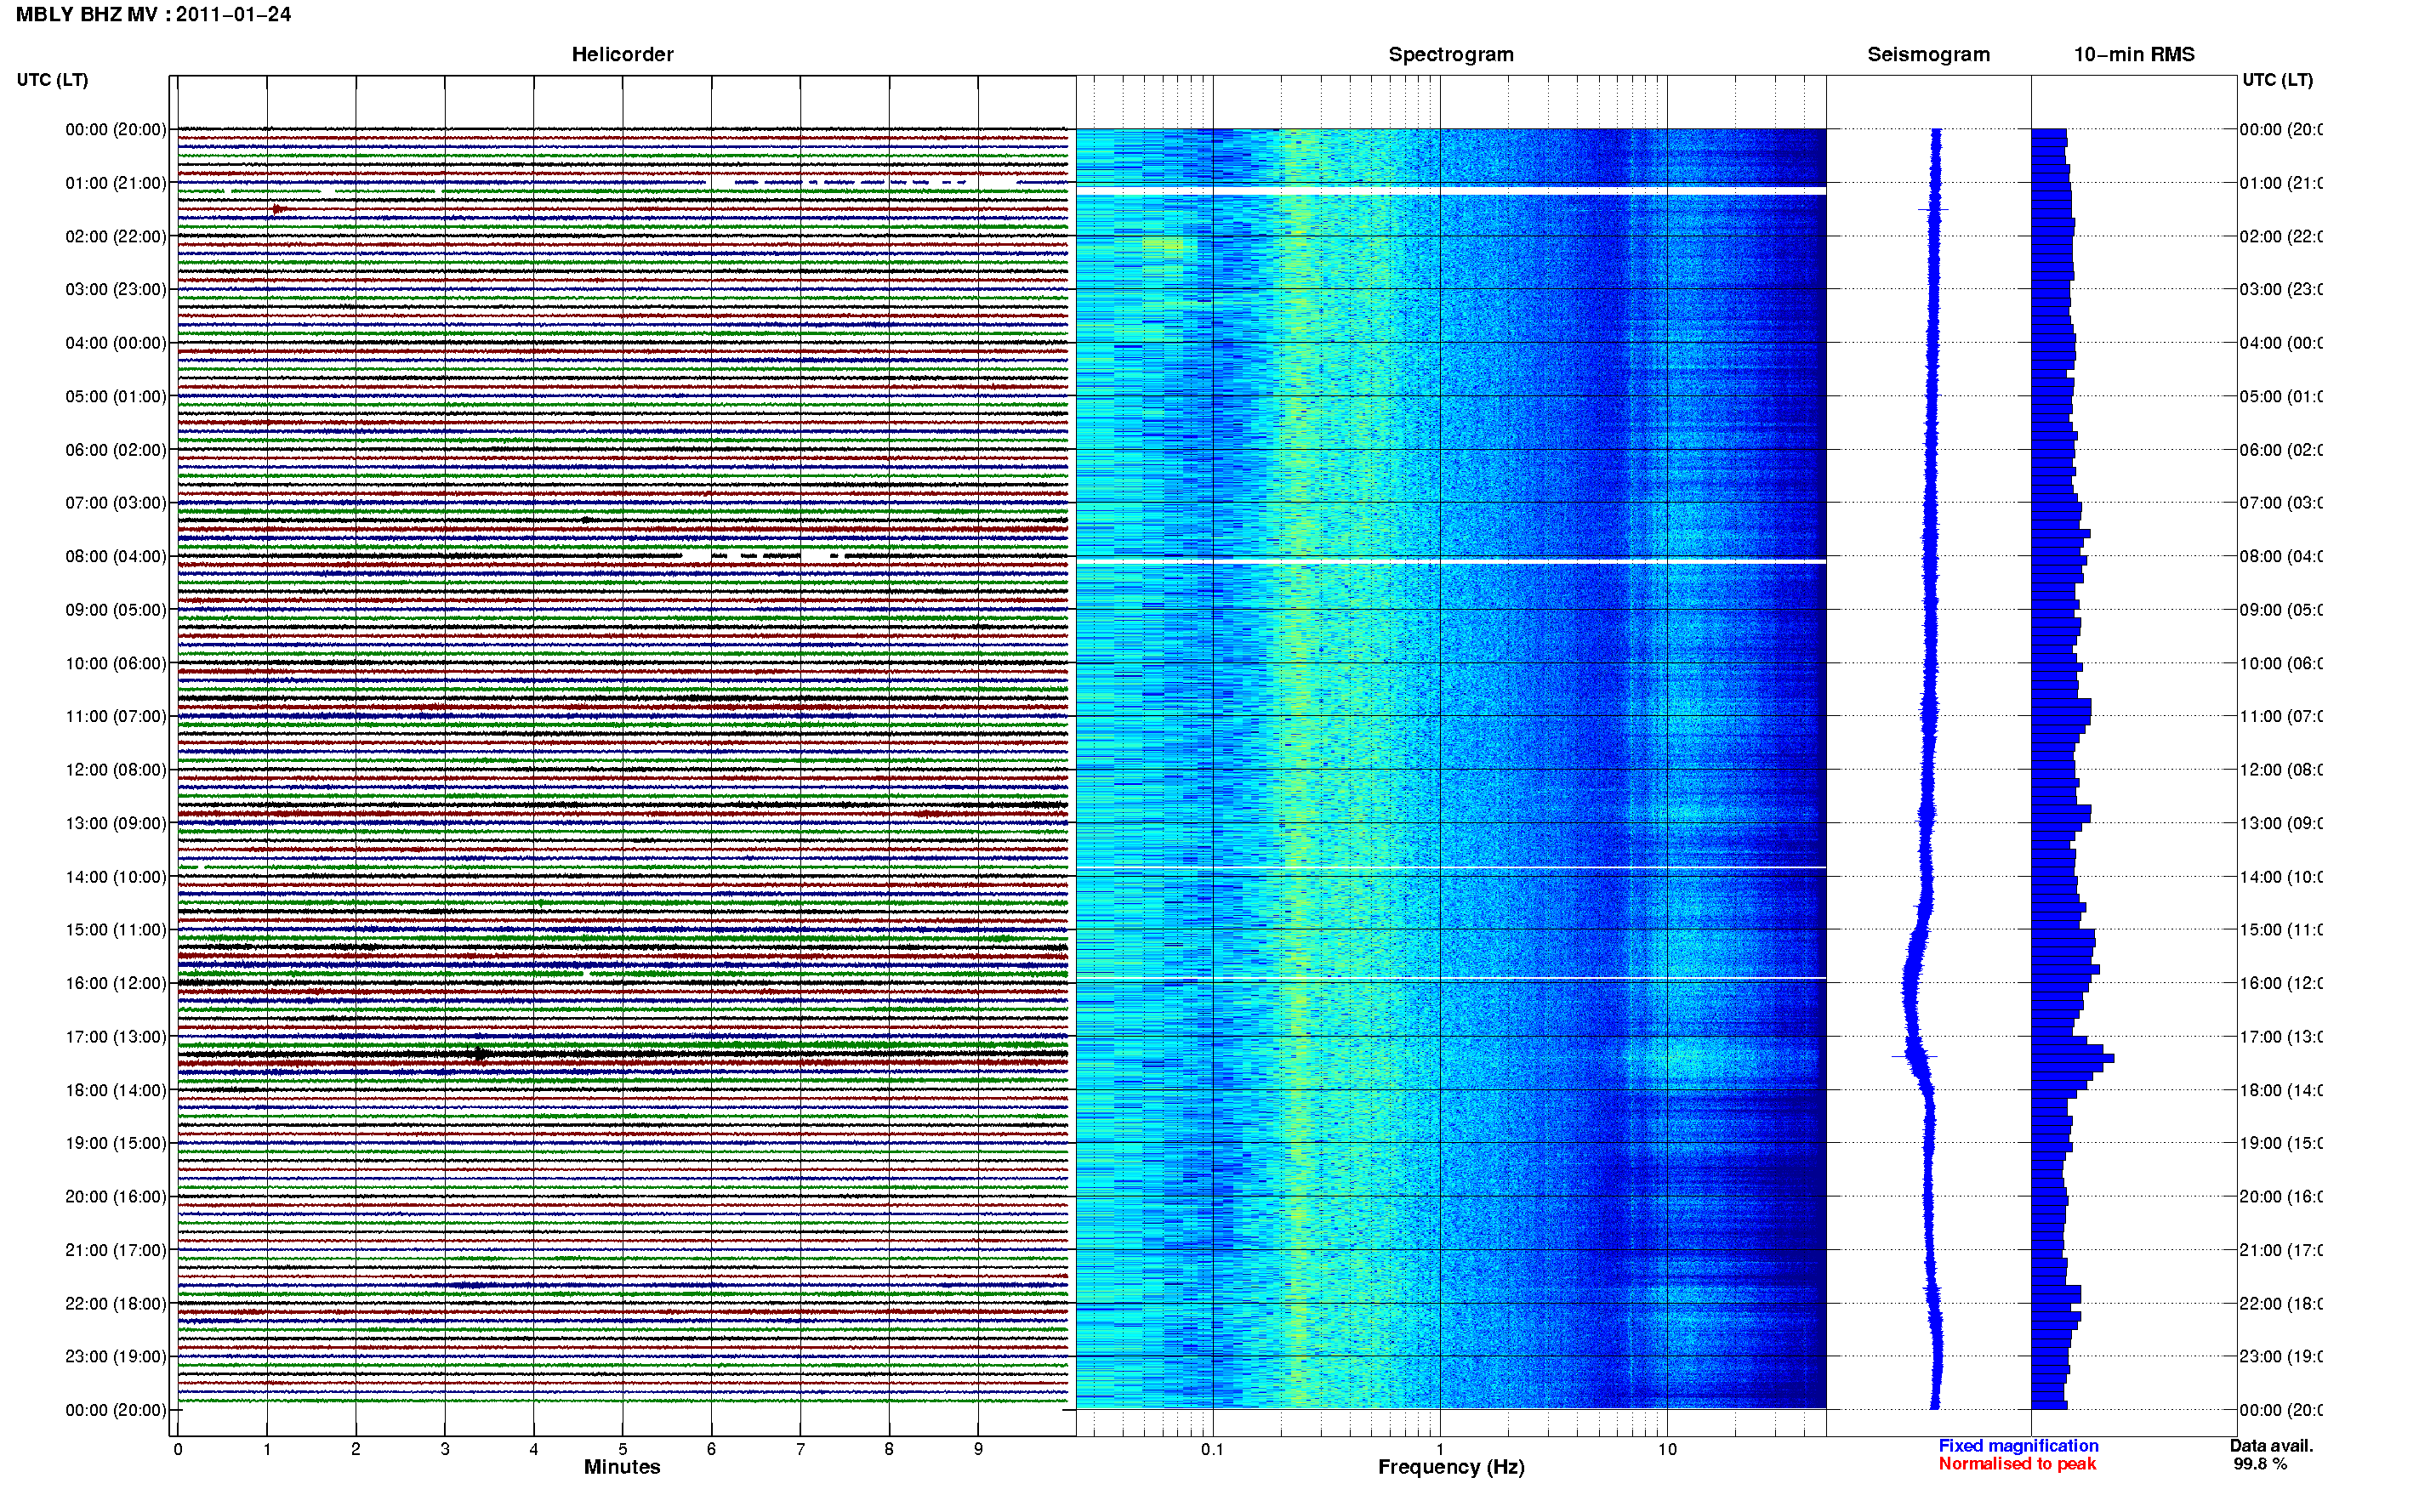Click the '1' frequency tick label
This screenshot has height=1512, width=2419.
pos(1440,1449)
